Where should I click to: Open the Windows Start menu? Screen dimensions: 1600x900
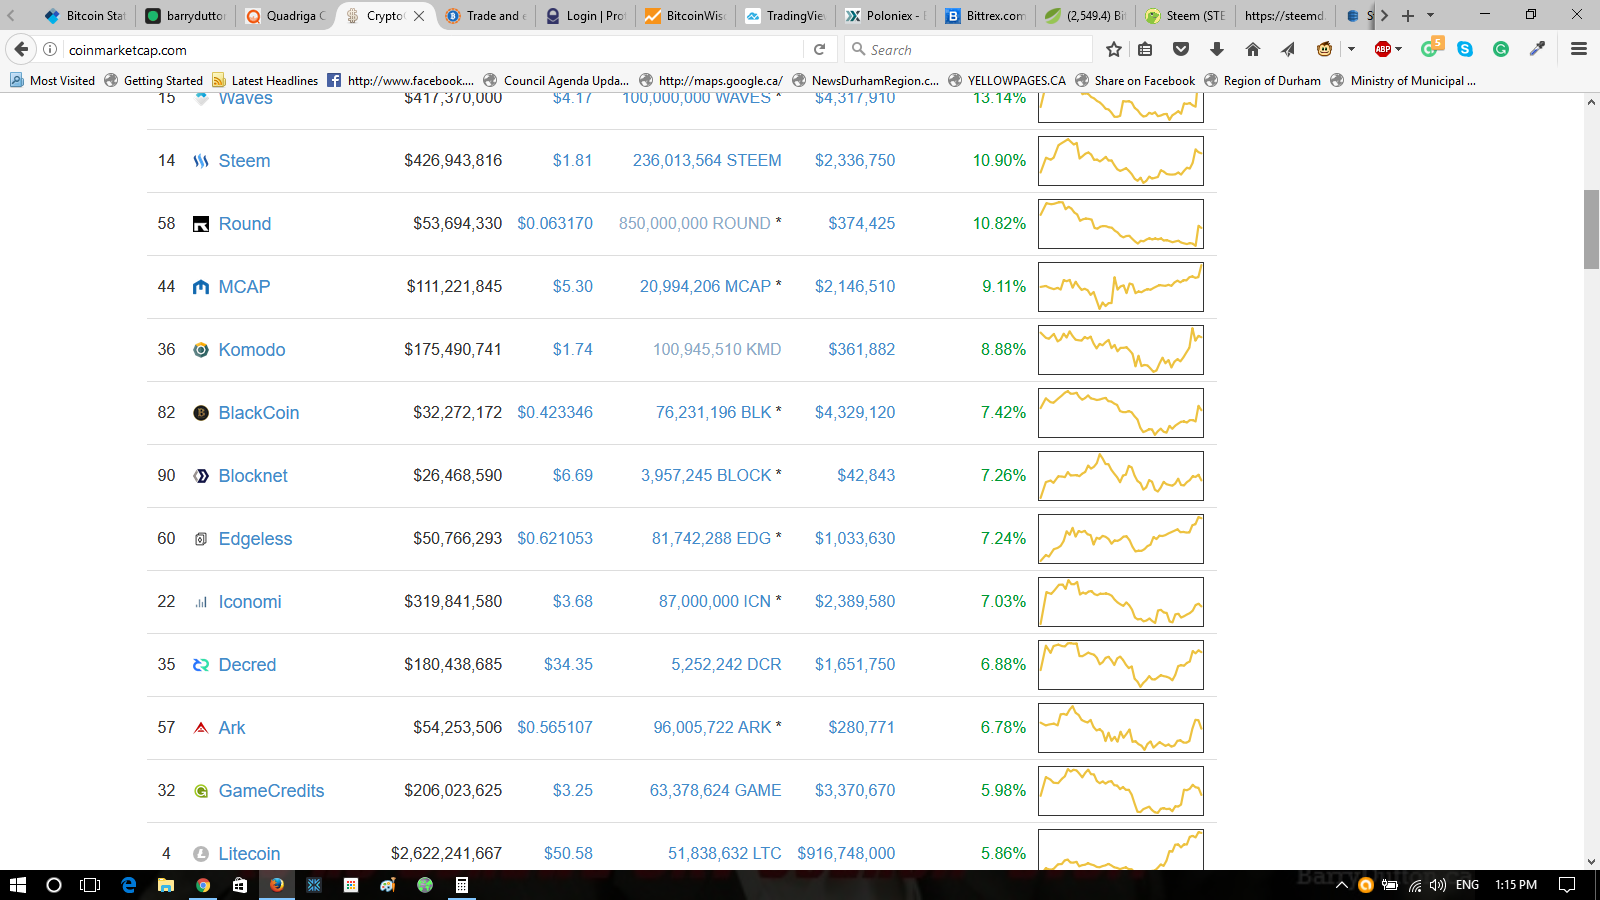(17, 885)
